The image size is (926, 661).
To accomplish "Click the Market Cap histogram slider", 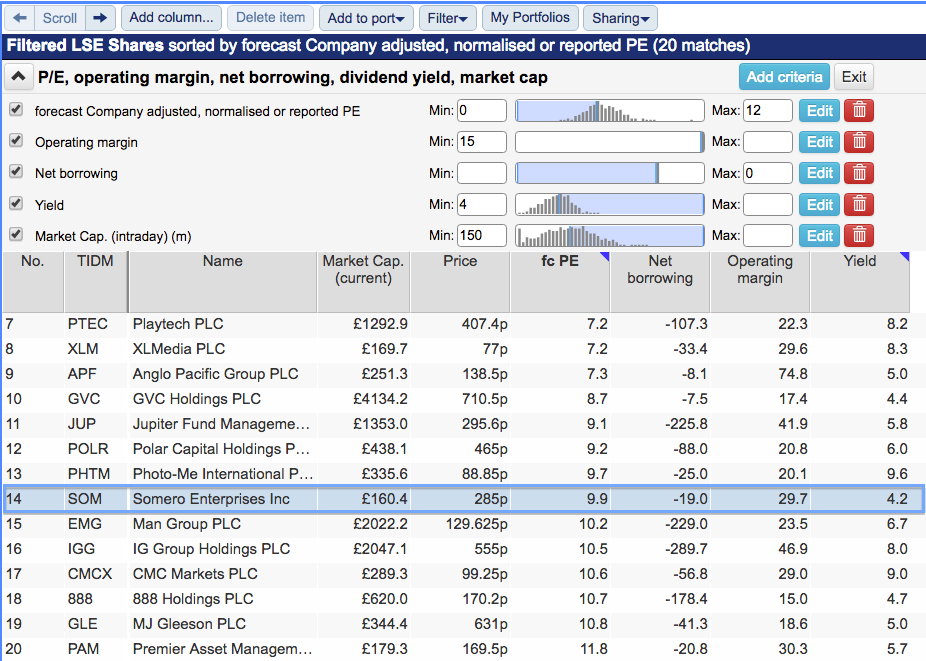I will point(609,236).
